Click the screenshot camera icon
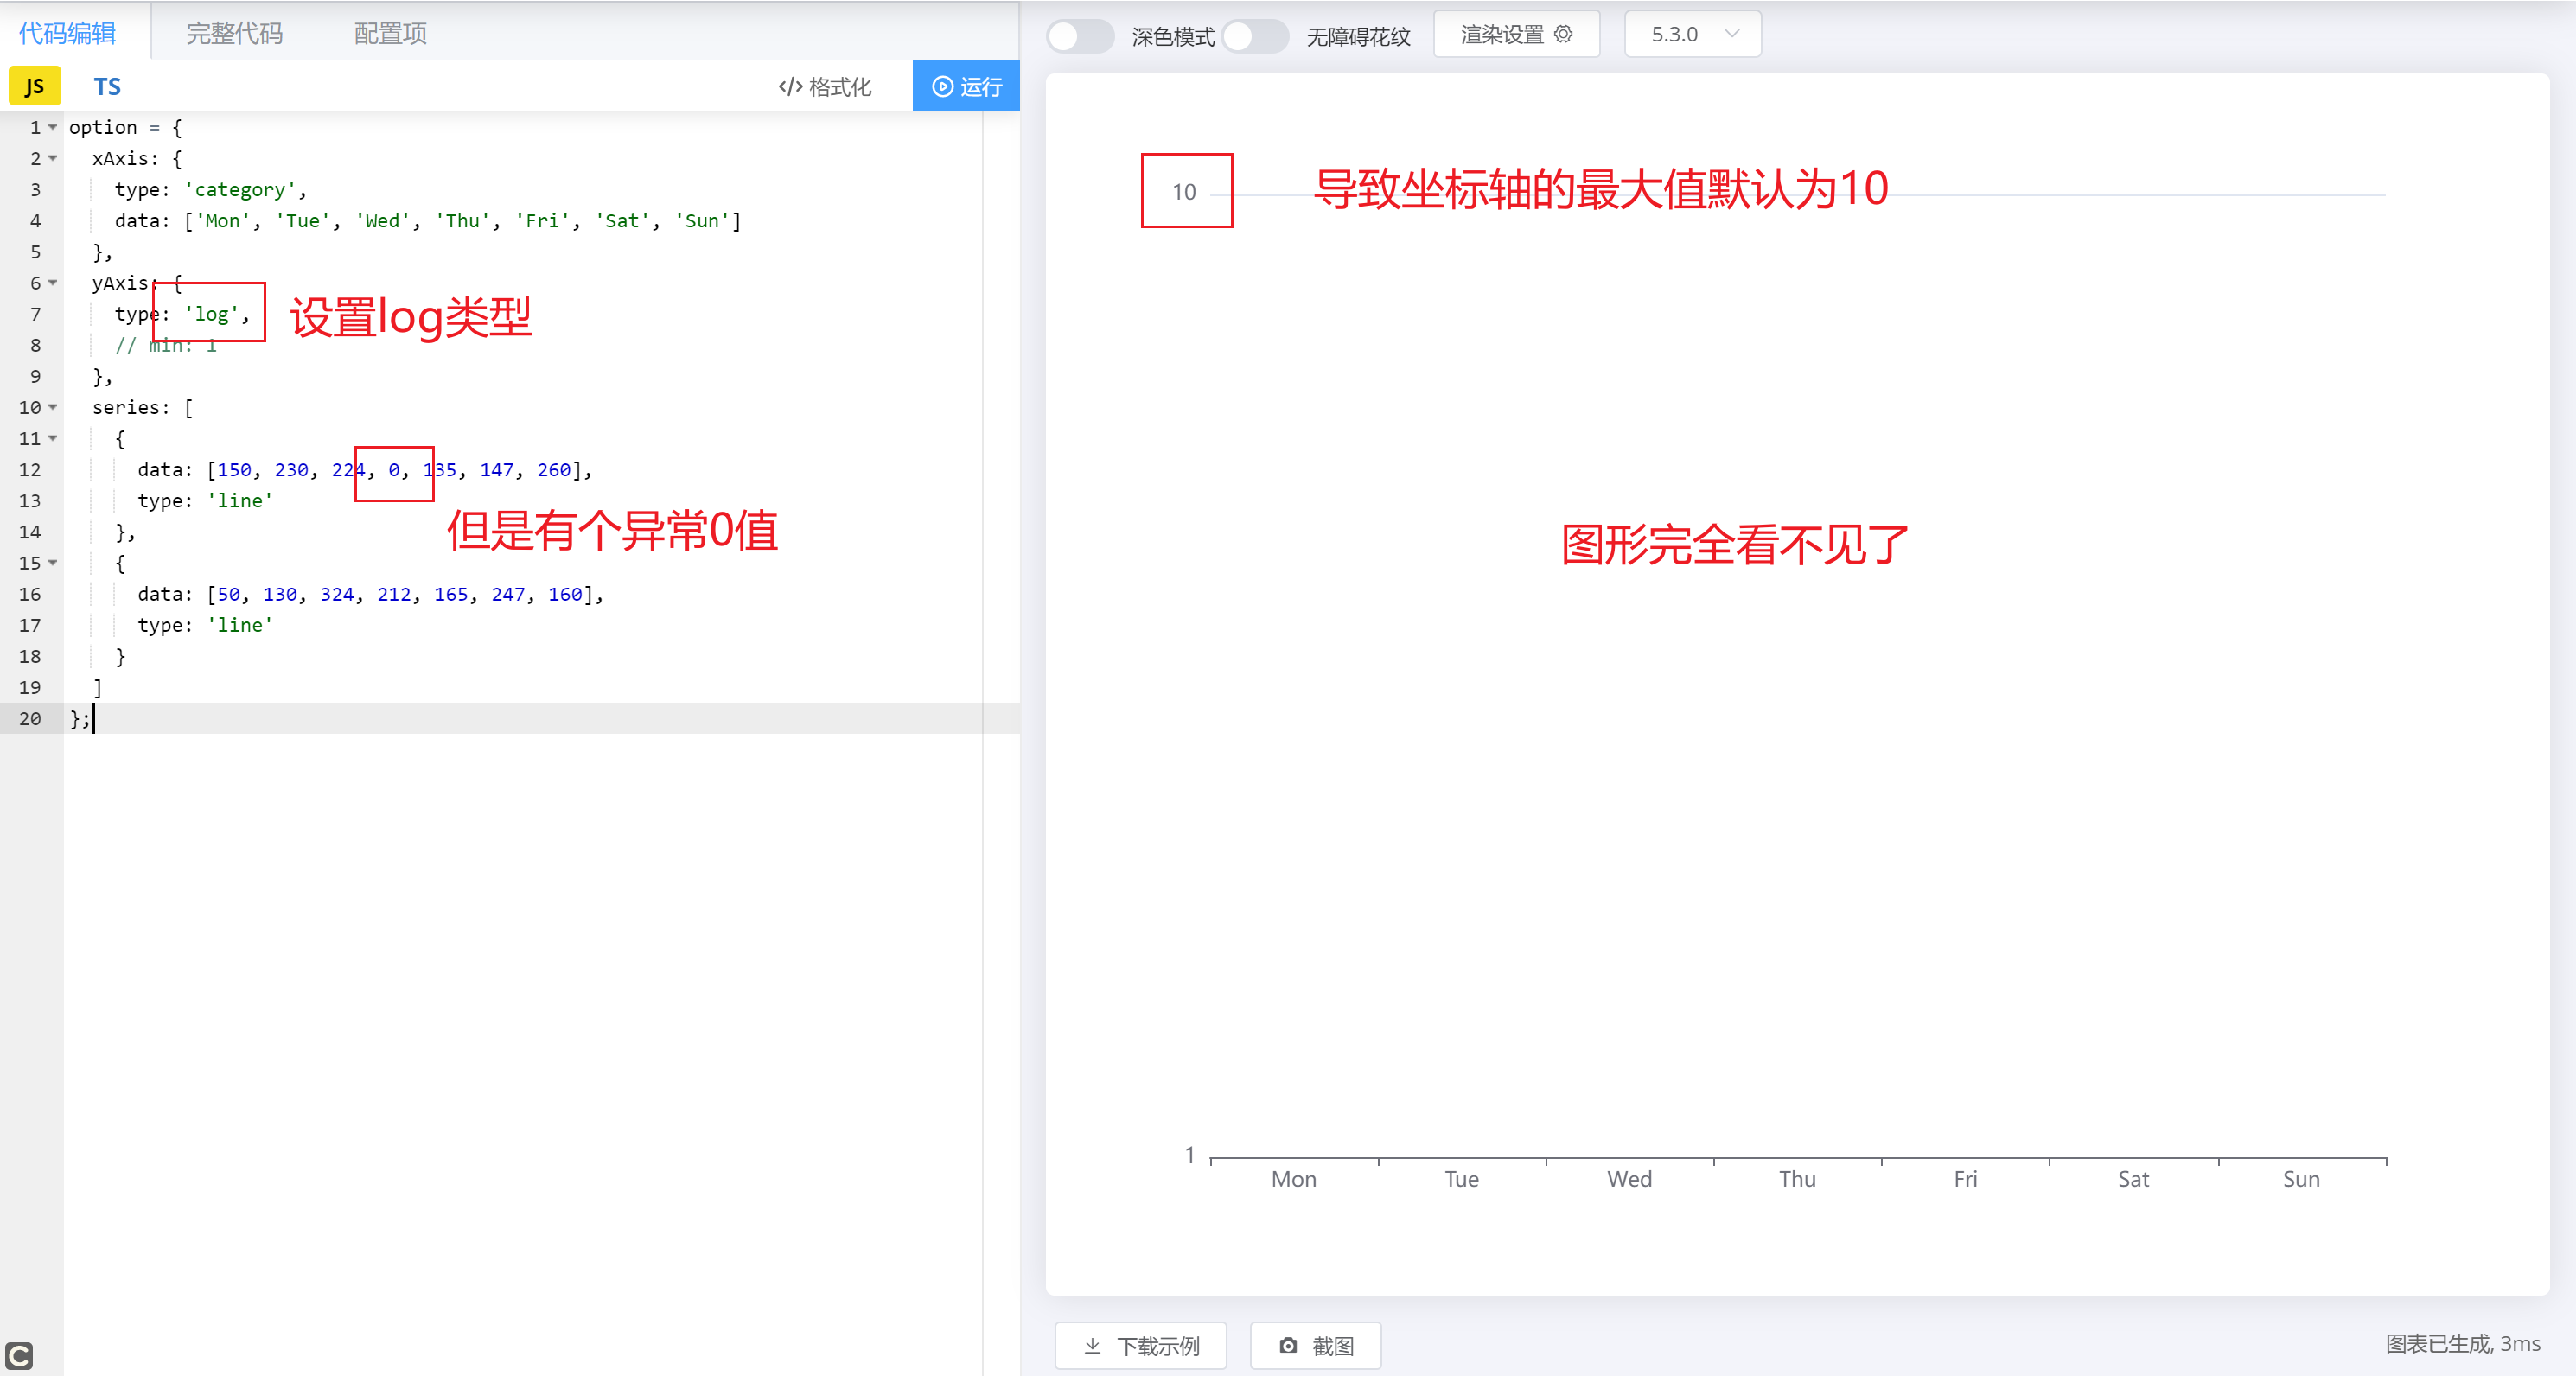The height and width of the screenshot is (1376, 2576). pyautogui.click(x=1288, y=1346)
